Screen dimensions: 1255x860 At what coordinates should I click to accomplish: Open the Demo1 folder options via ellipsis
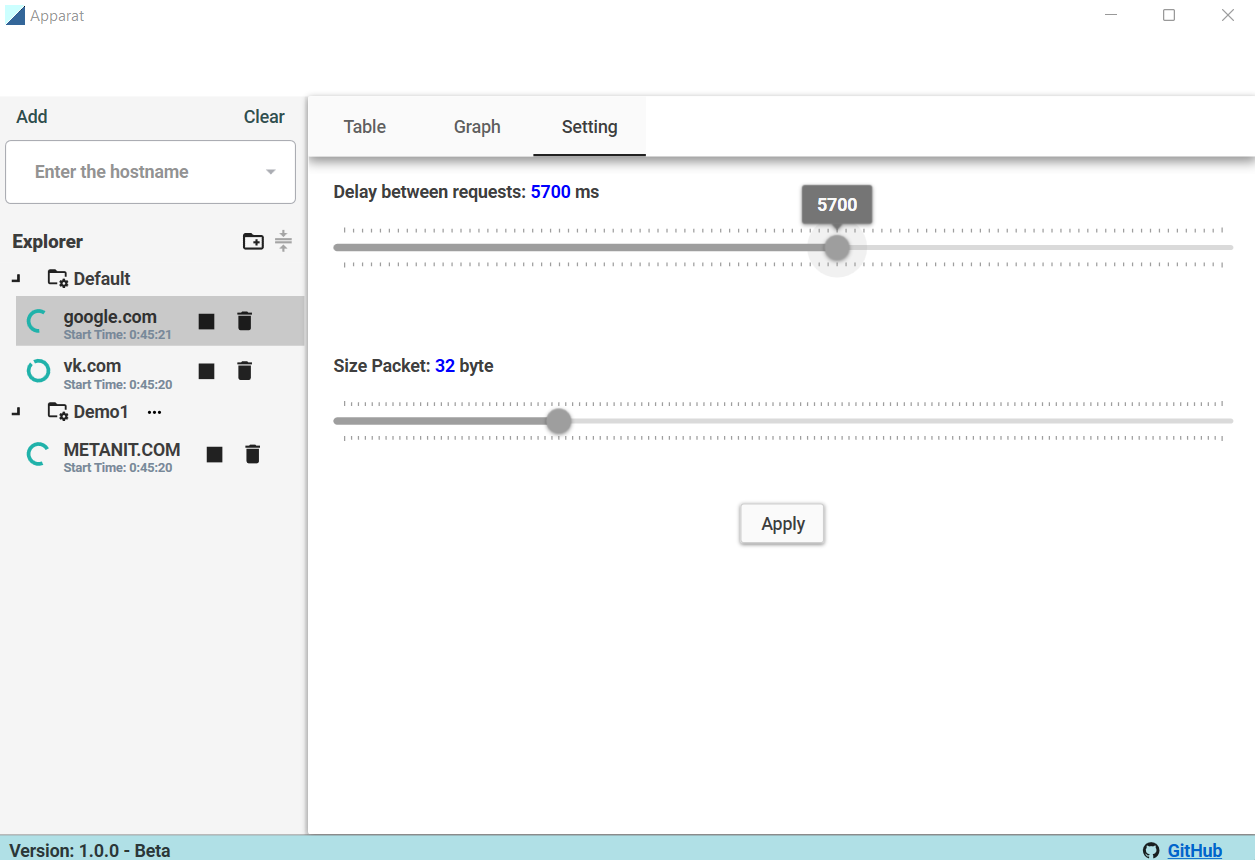coord(153,411)
